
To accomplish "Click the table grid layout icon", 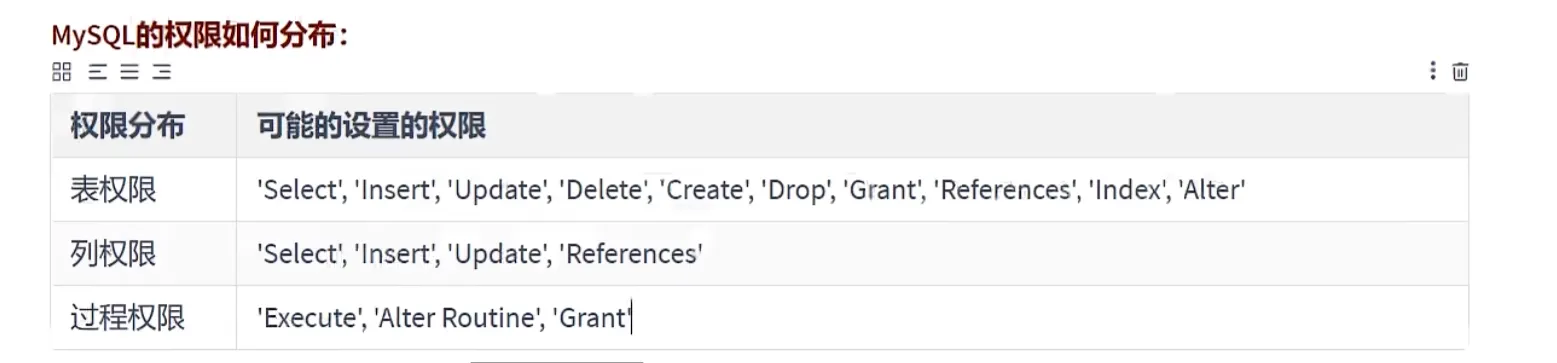I will click(62, 71).
